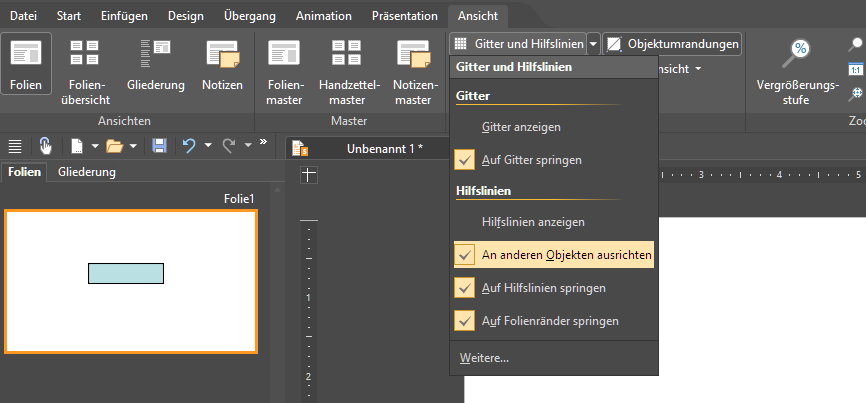Undo the last action

[189, 146]
